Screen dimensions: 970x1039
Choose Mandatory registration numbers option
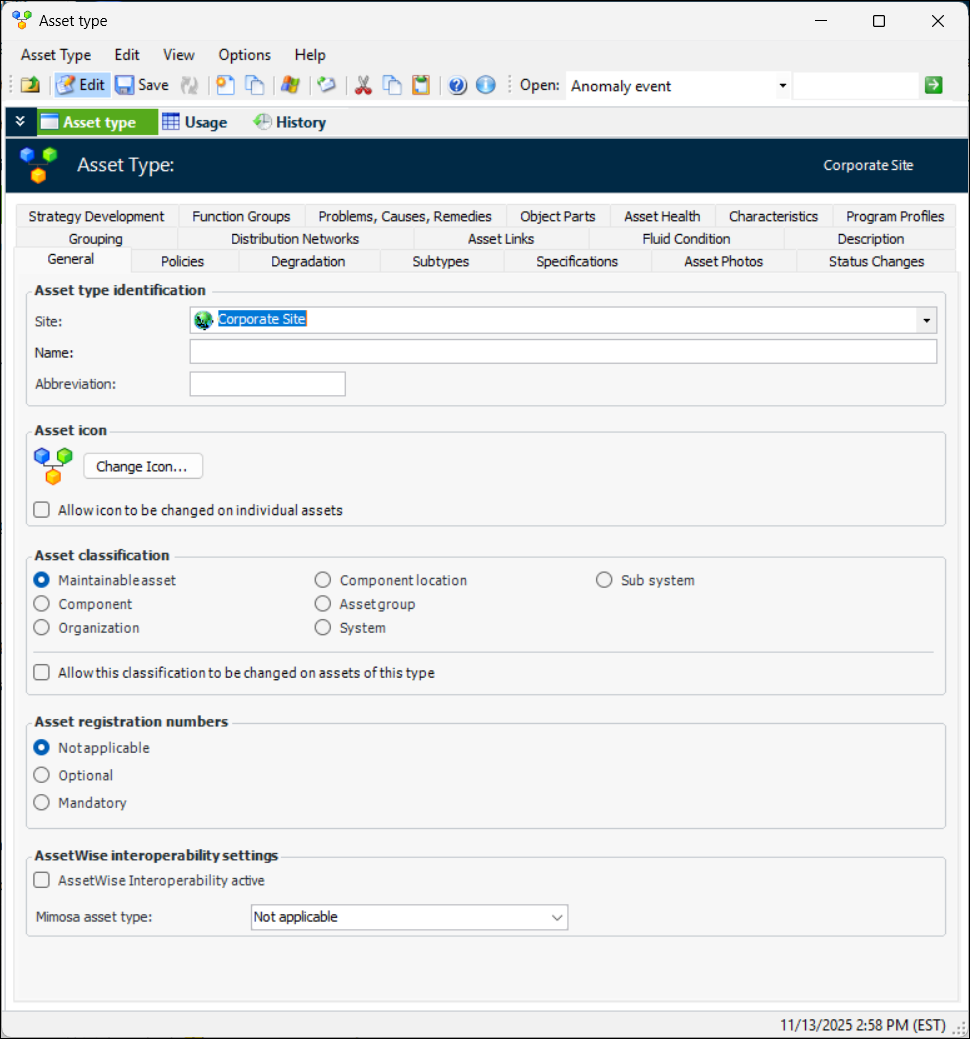tap(42, 803)
